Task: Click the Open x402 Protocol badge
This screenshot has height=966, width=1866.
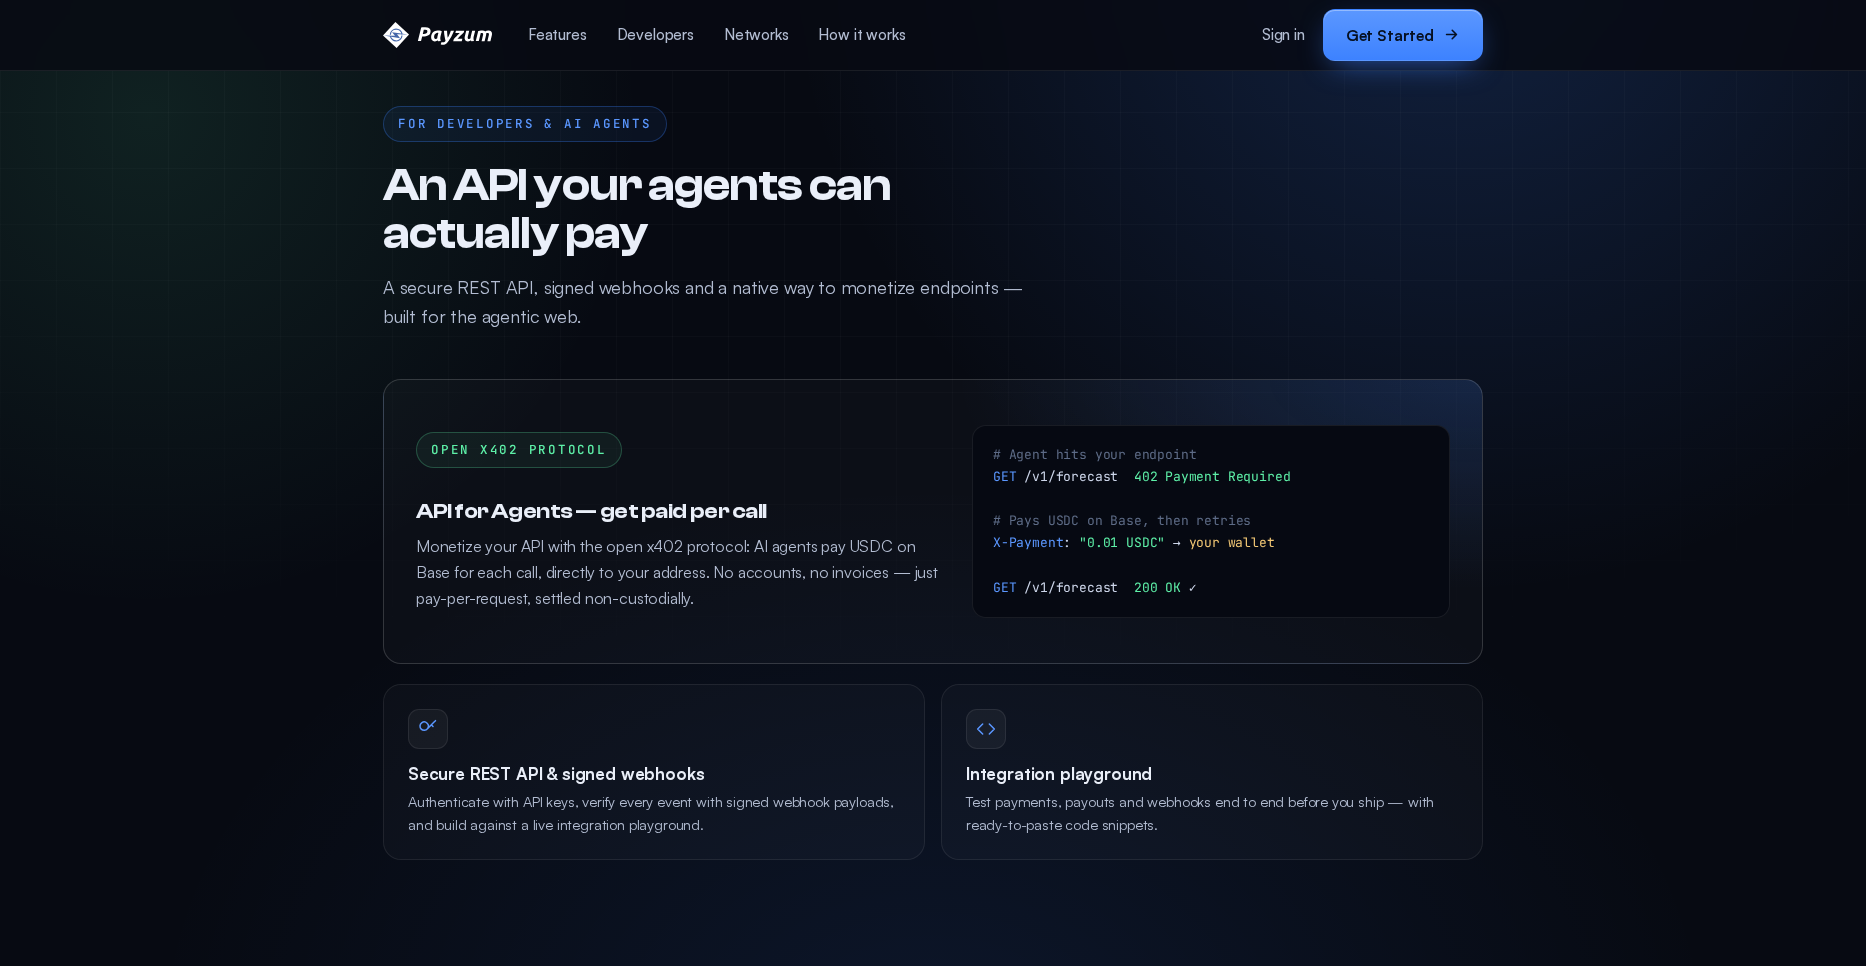Action: (x=519, y=450)
